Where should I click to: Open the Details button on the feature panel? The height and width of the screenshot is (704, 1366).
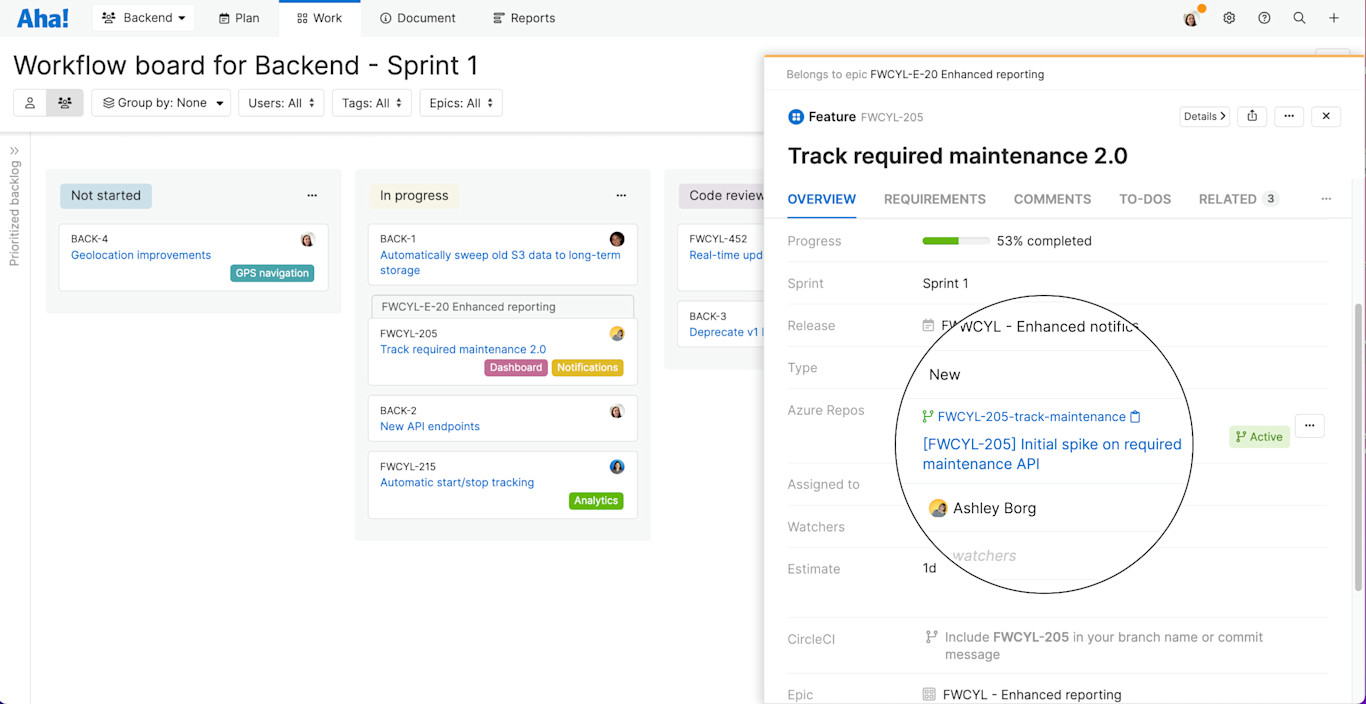(x=1204, y=116)
